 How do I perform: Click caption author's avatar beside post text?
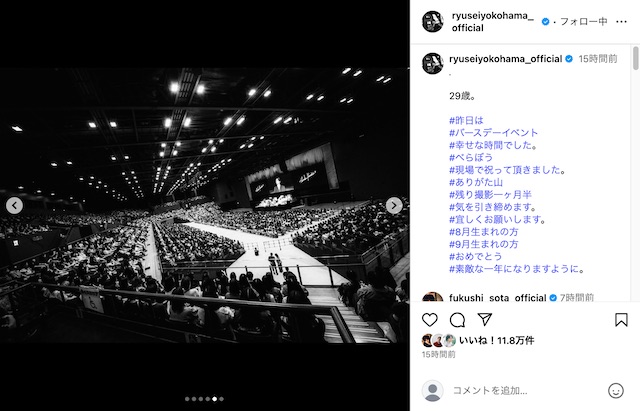(433, 63)
